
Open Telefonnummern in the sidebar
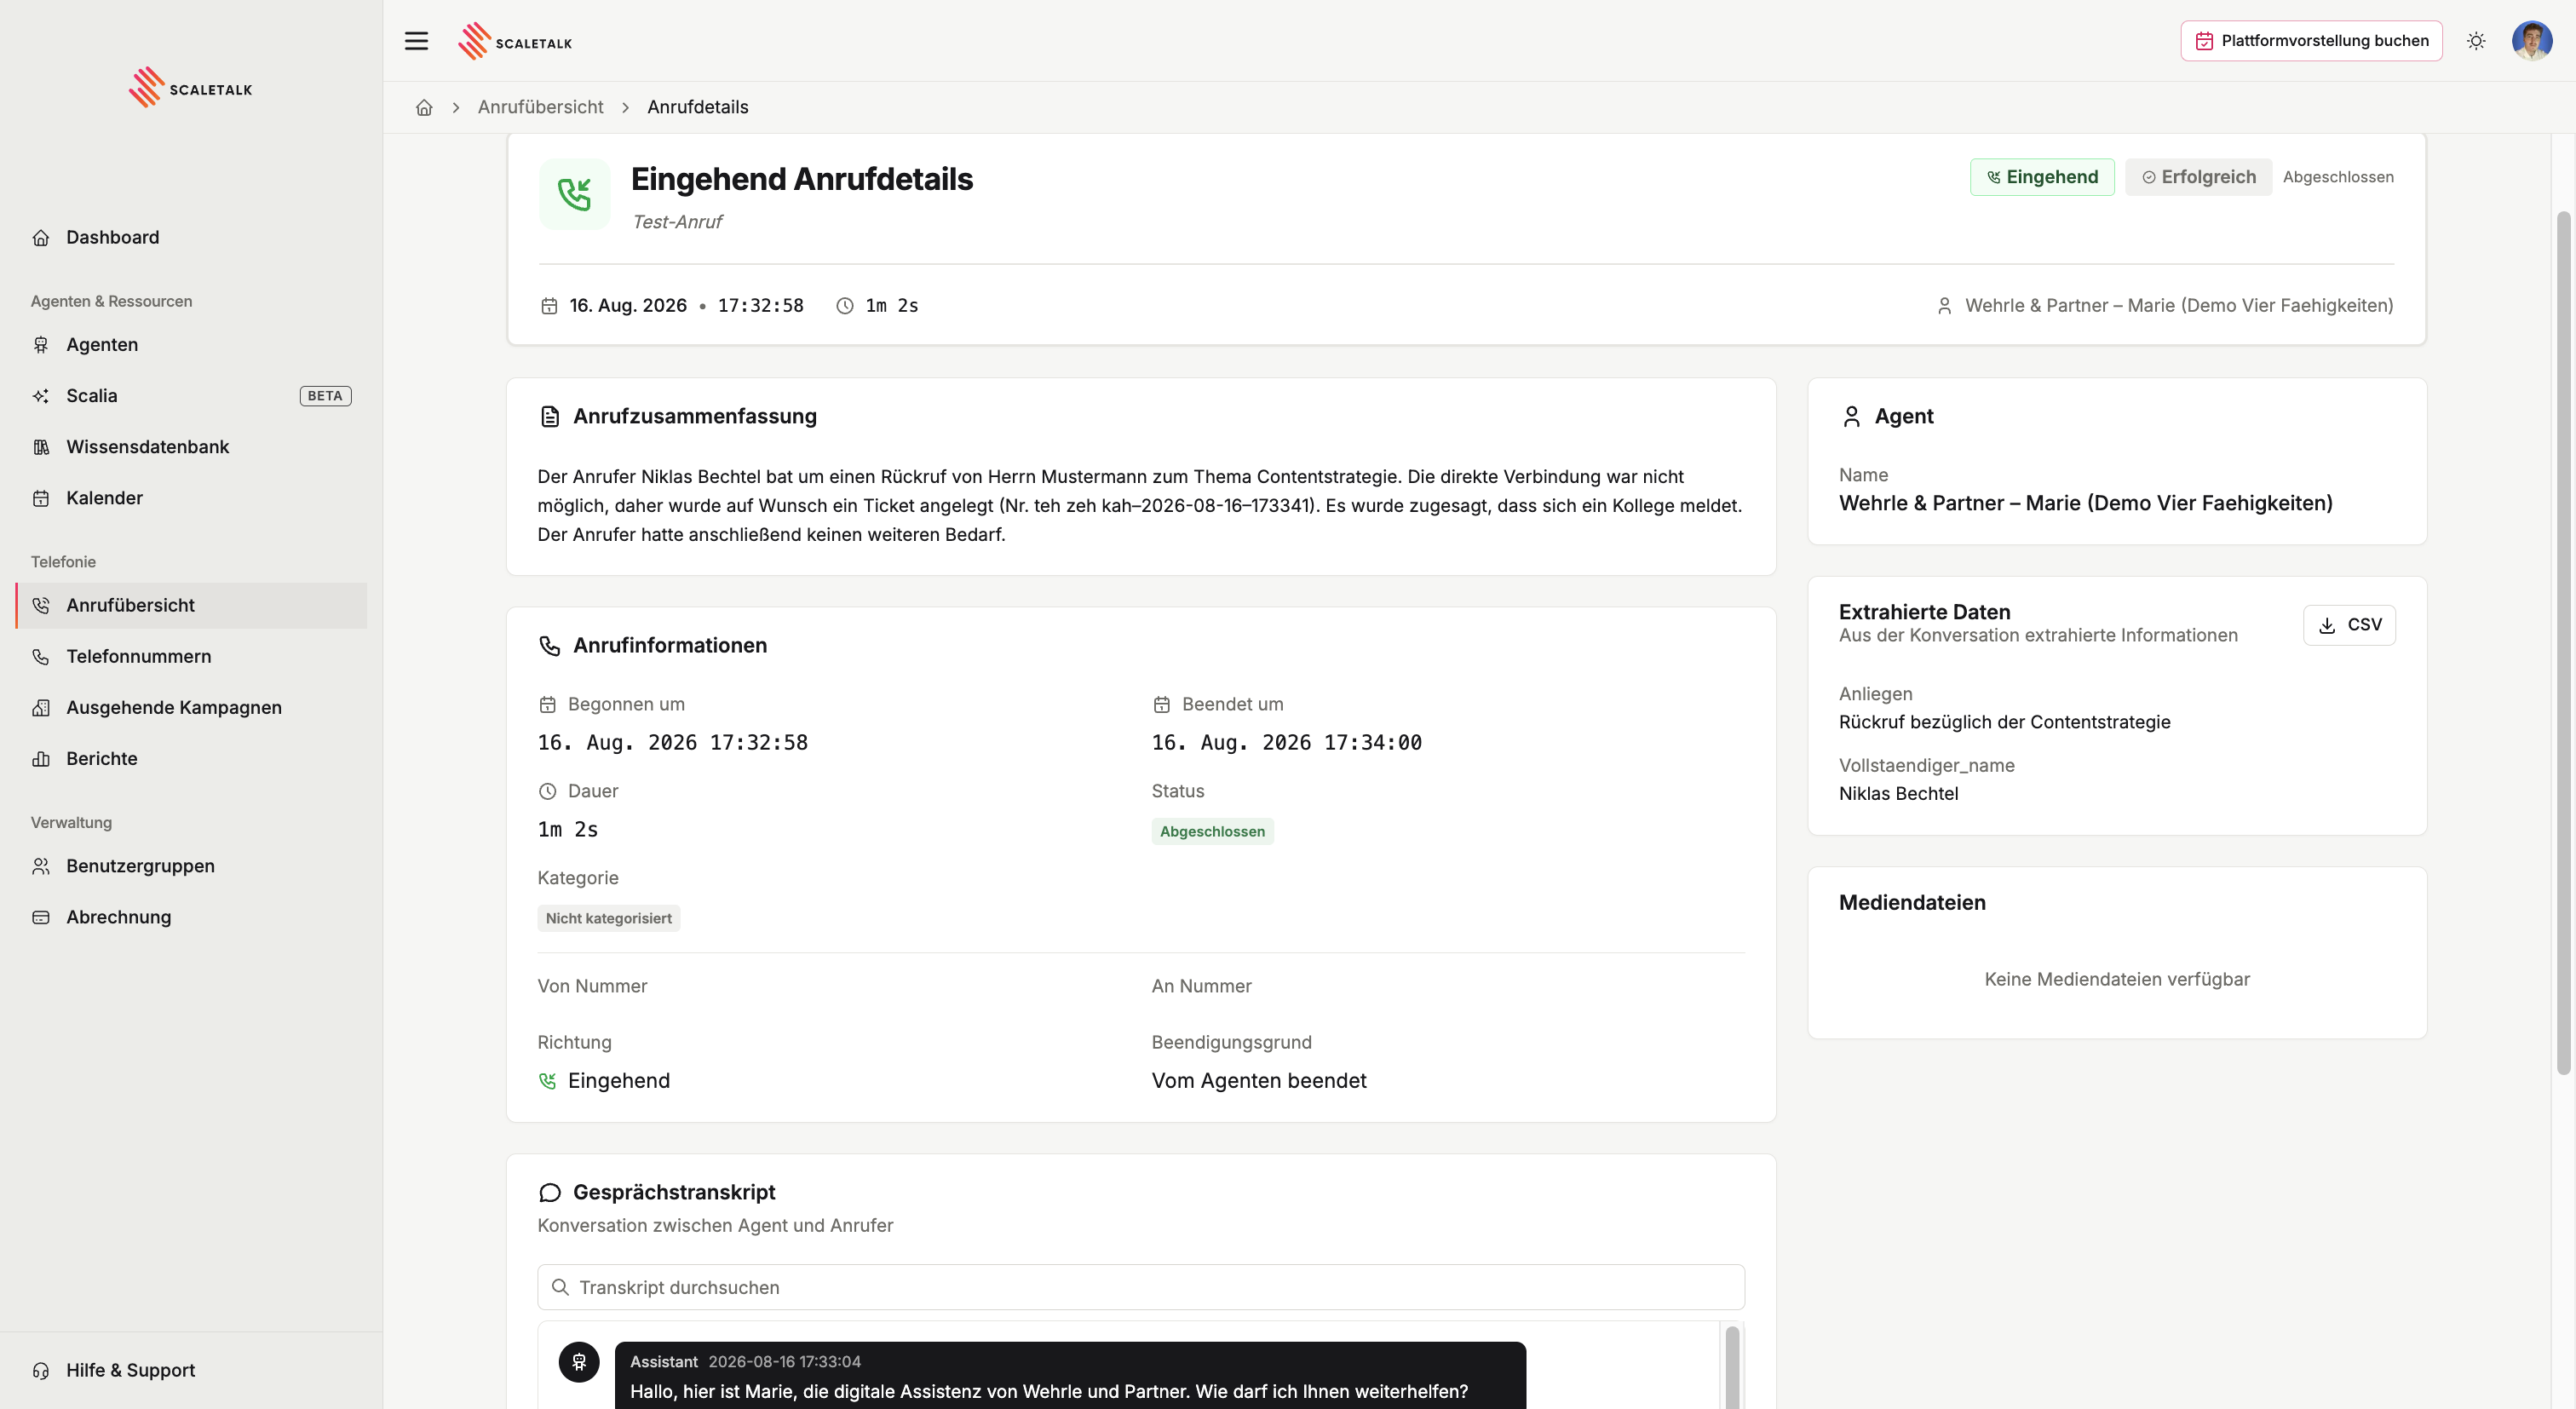[191, 656]
